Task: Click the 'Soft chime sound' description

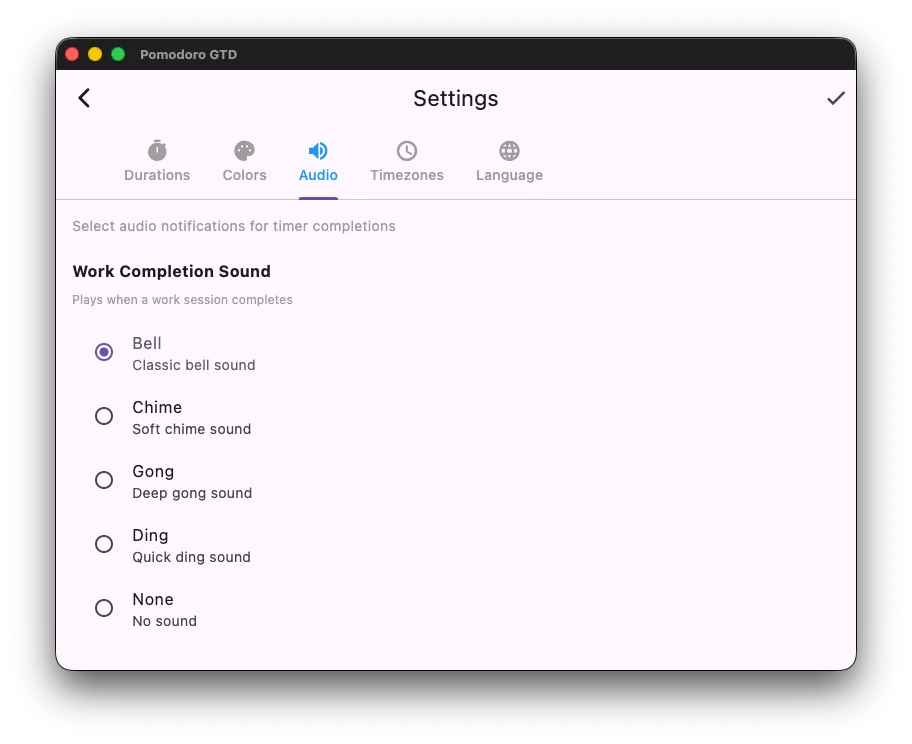Action: point(191,429)
